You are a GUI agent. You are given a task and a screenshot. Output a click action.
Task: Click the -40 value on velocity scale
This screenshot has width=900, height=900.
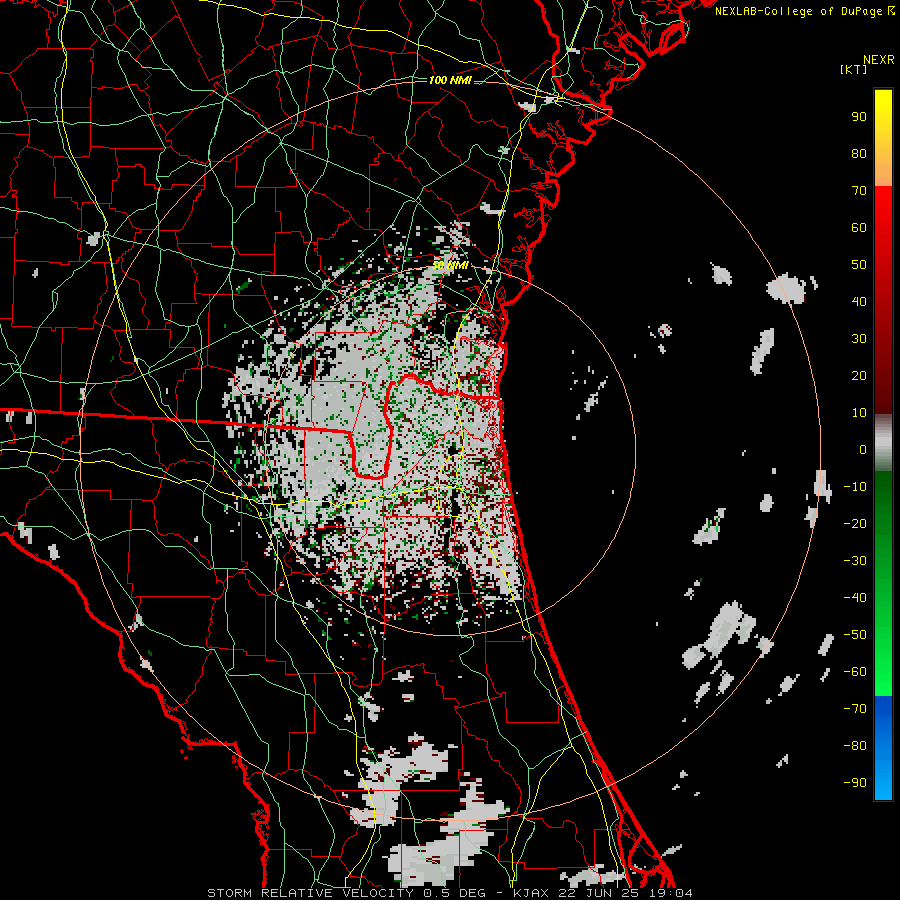pos(855,598)
